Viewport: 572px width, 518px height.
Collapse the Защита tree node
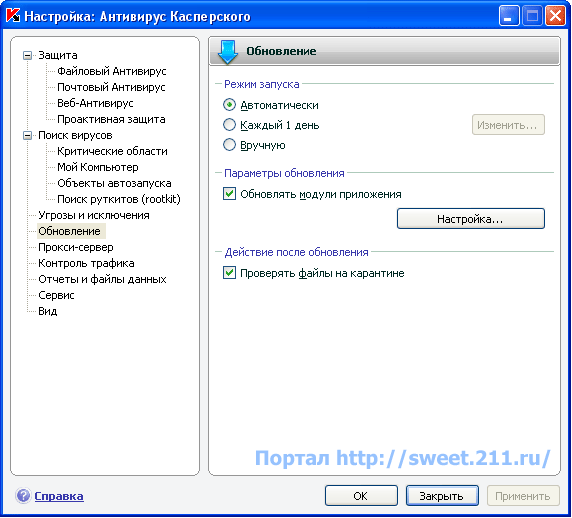pyautogui.click(x=27, y=55)
